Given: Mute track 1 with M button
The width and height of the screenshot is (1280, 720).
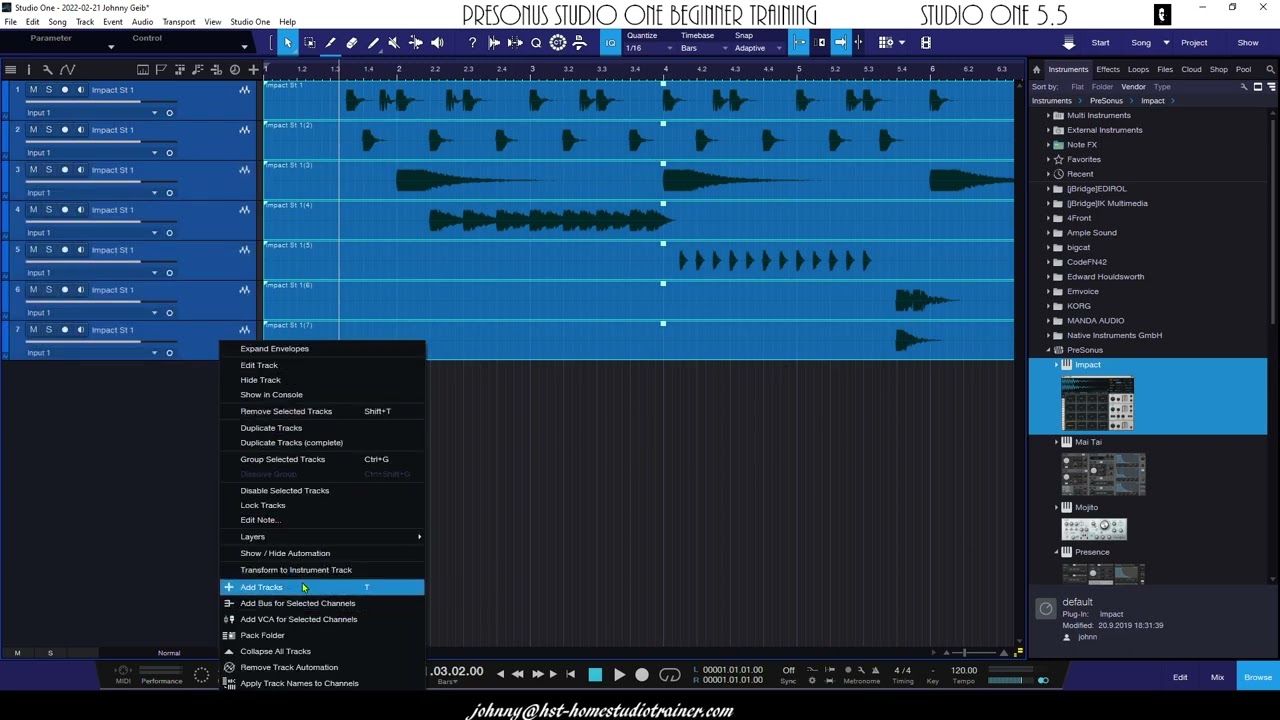Looking at the screenshot, I should pos(32,90).
